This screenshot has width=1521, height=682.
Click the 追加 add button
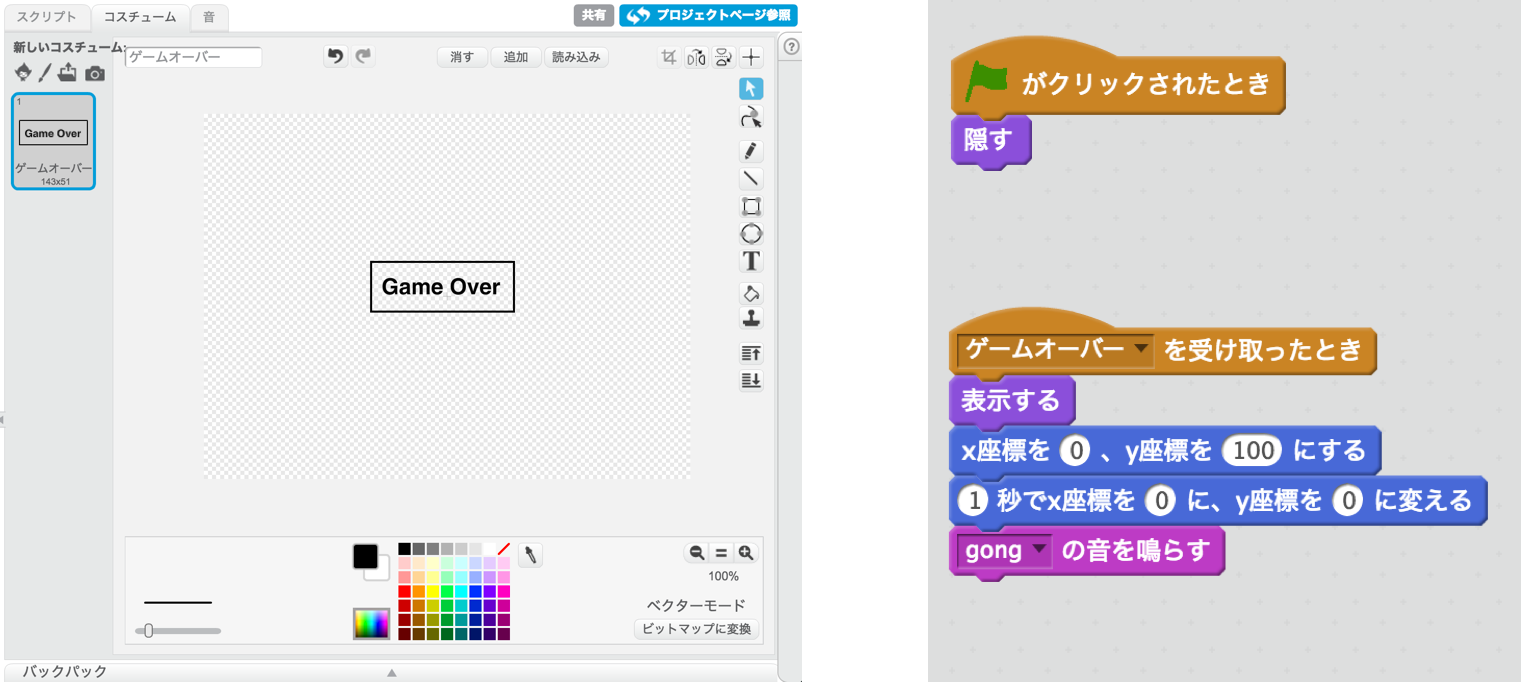(x=516, y=57)
